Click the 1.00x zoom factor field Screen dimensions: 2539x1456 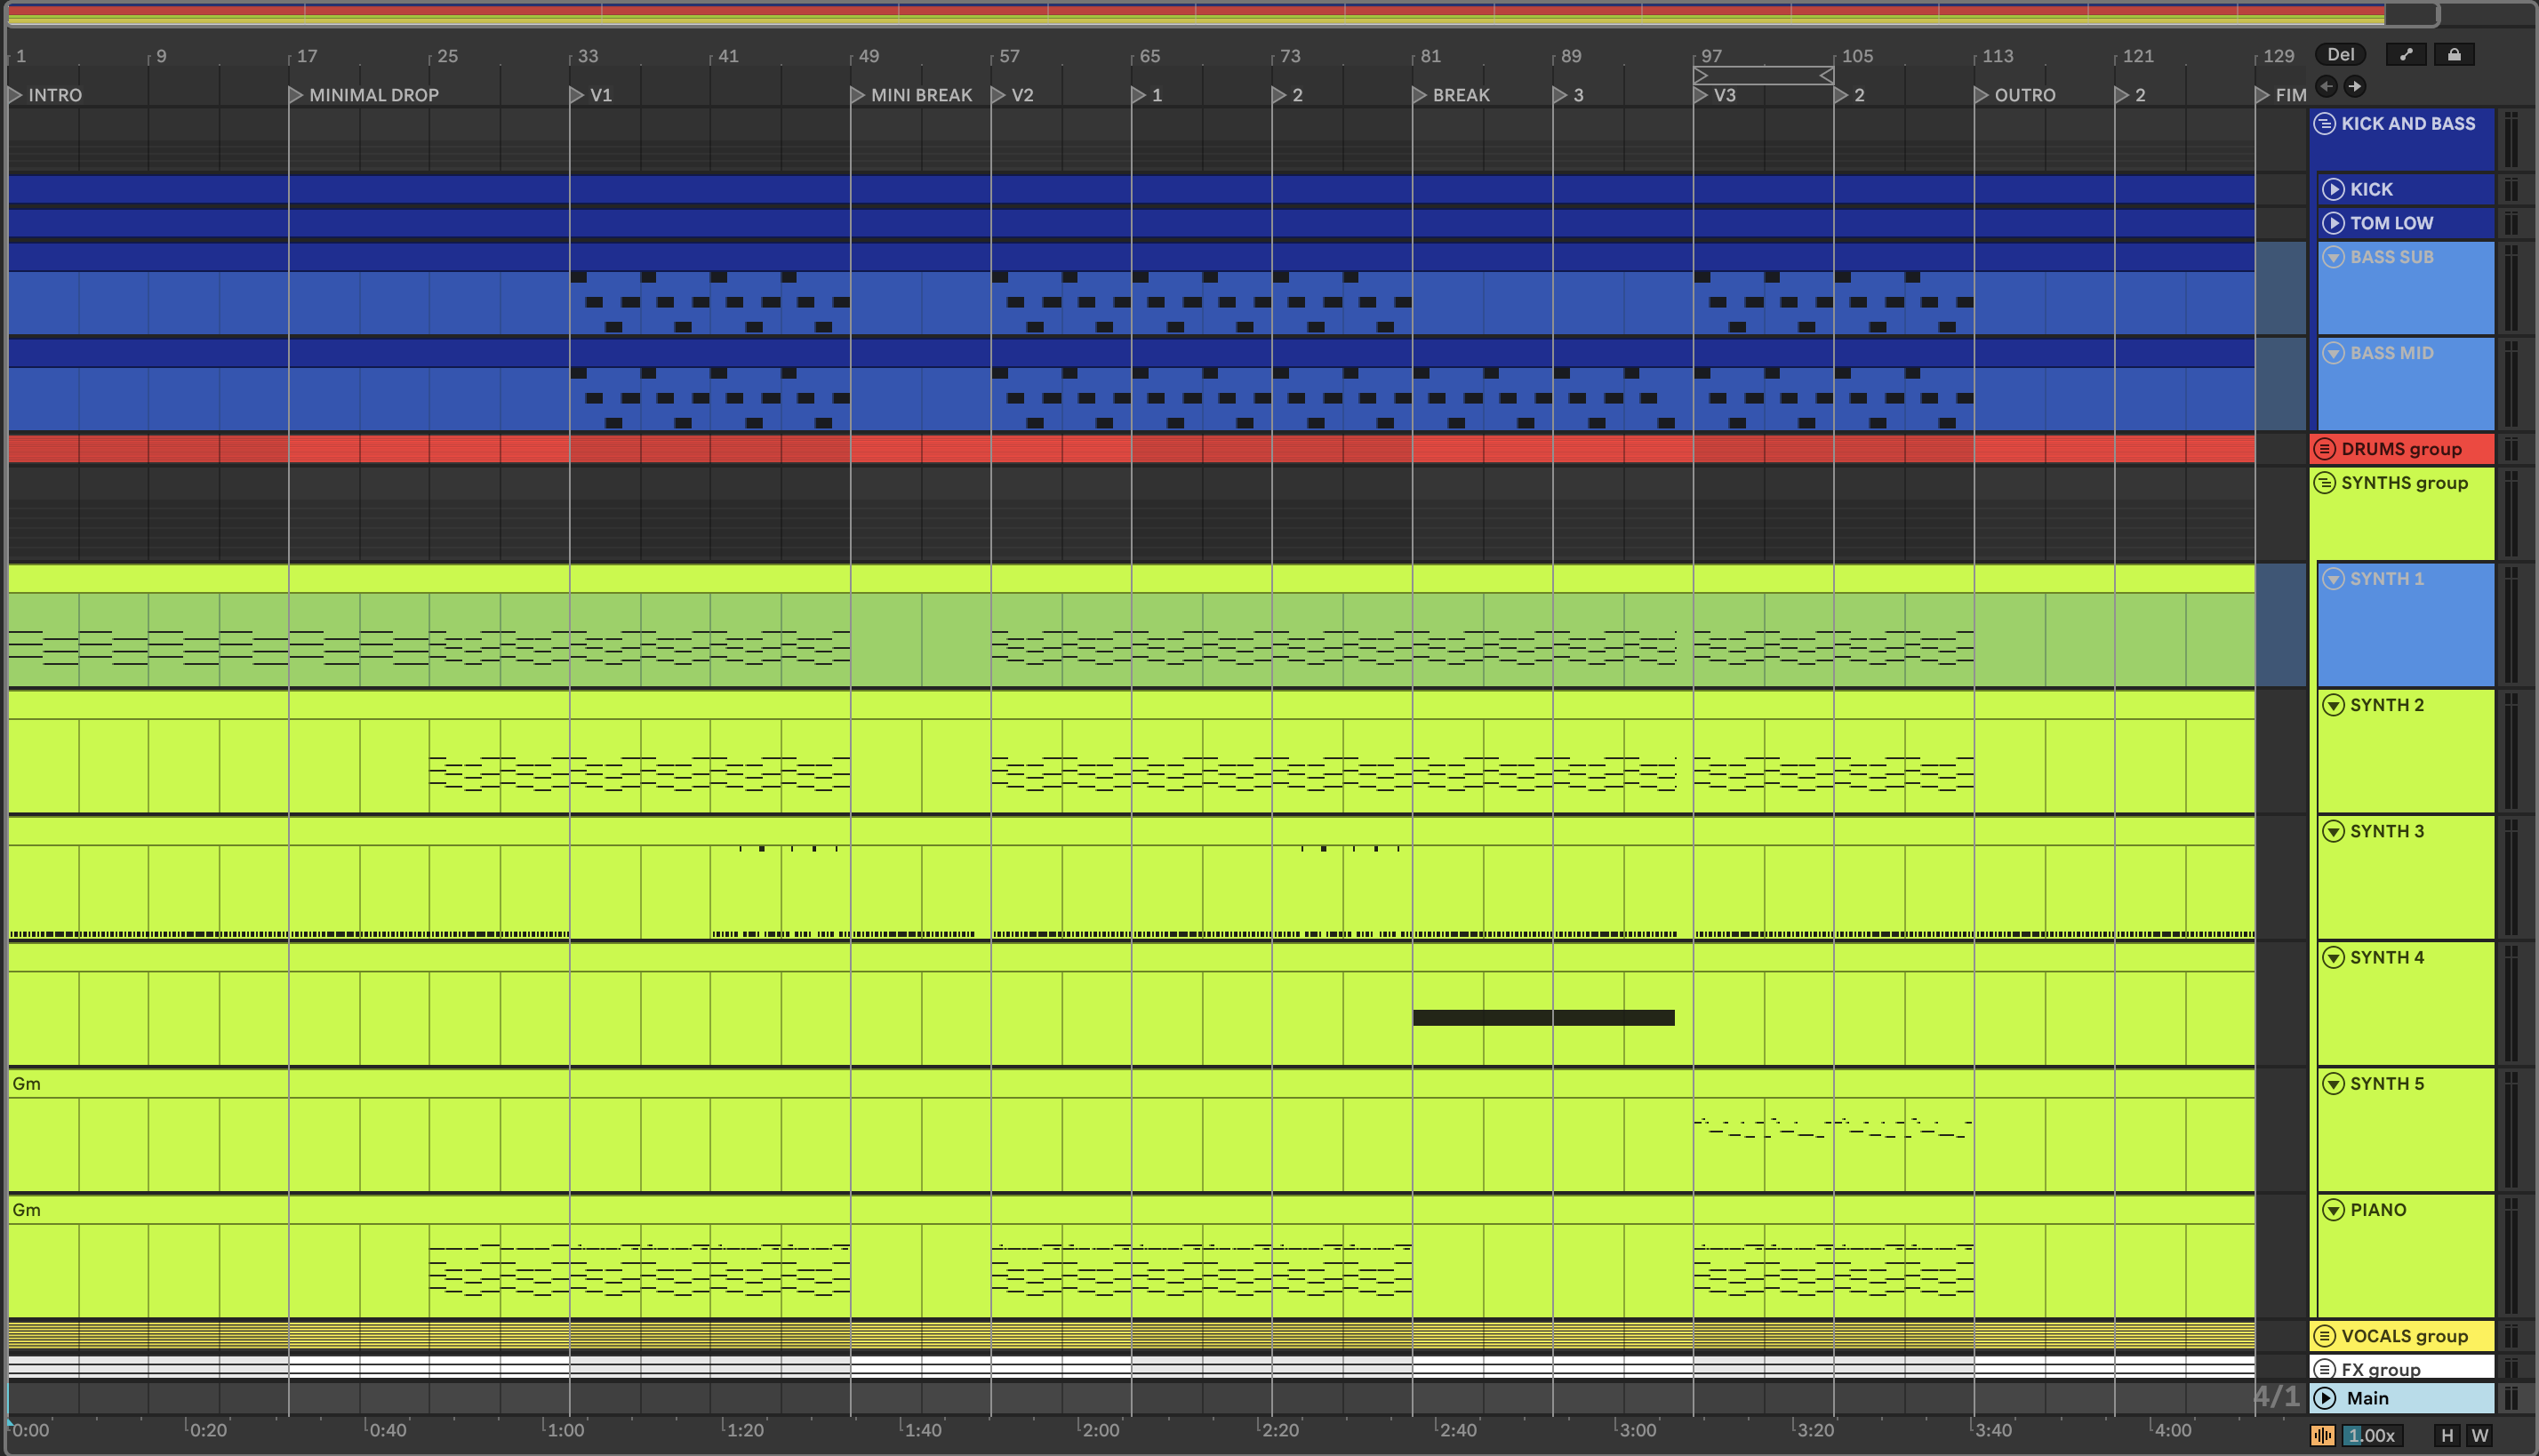(2371, 1435)
